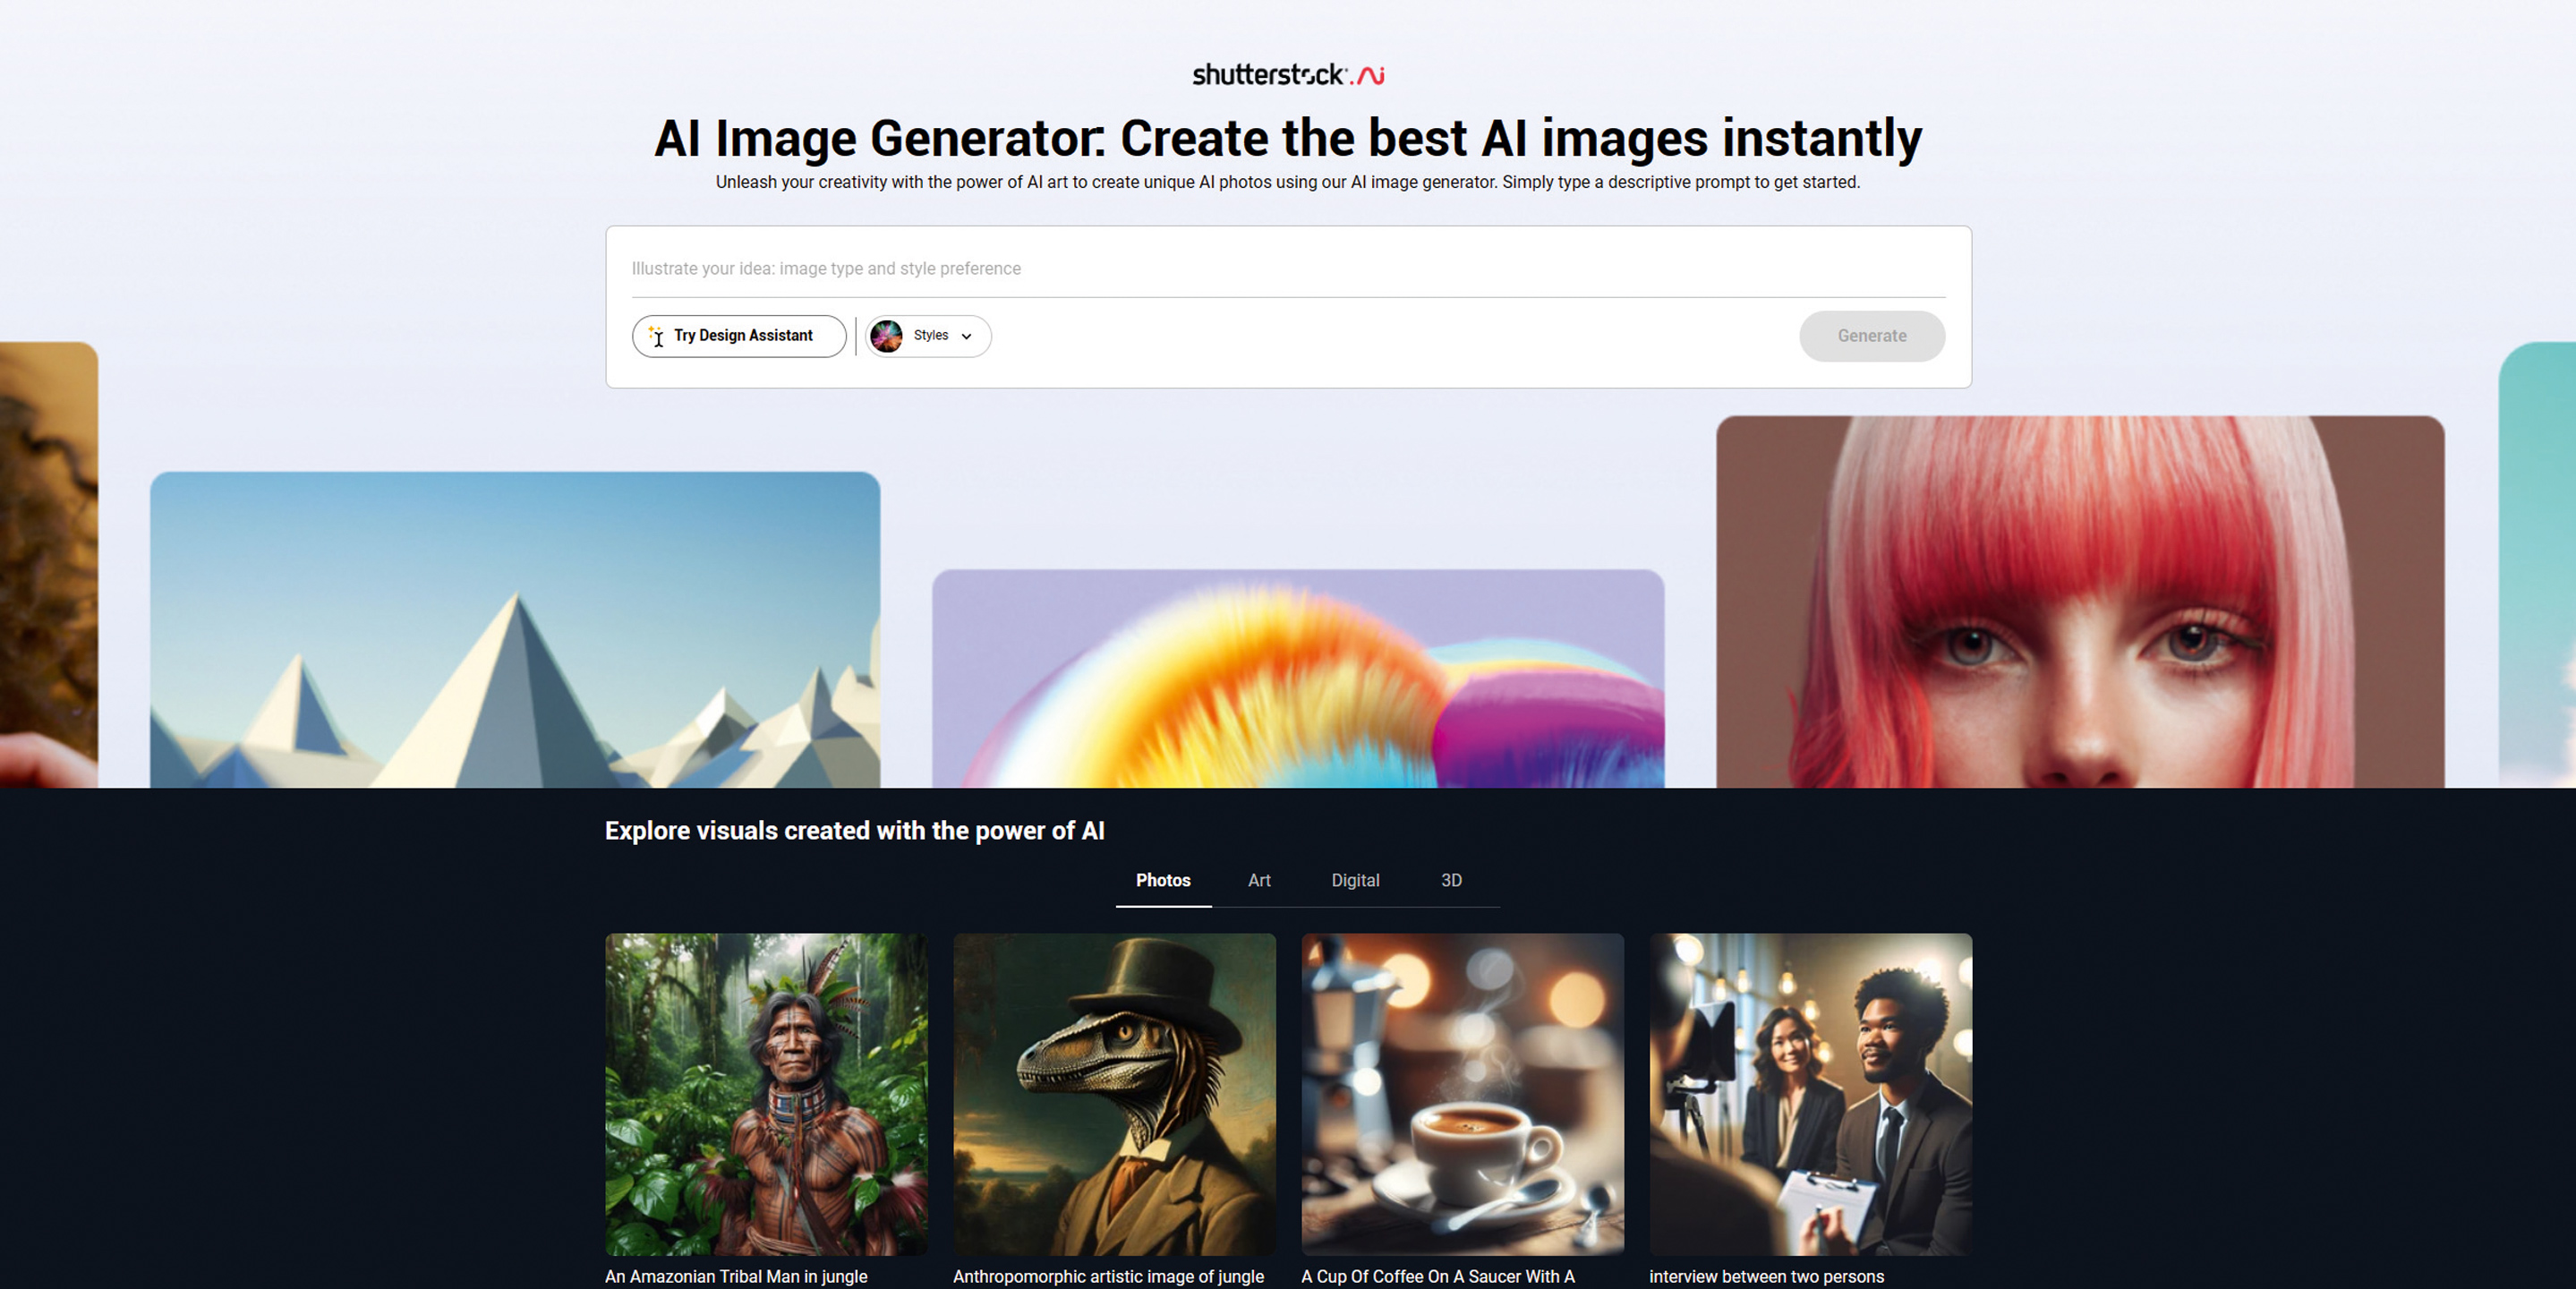Open the dinosaur in top hat thumbnail
This screenshot has width=2576, height=1289.
(x=1114, y=1094)
